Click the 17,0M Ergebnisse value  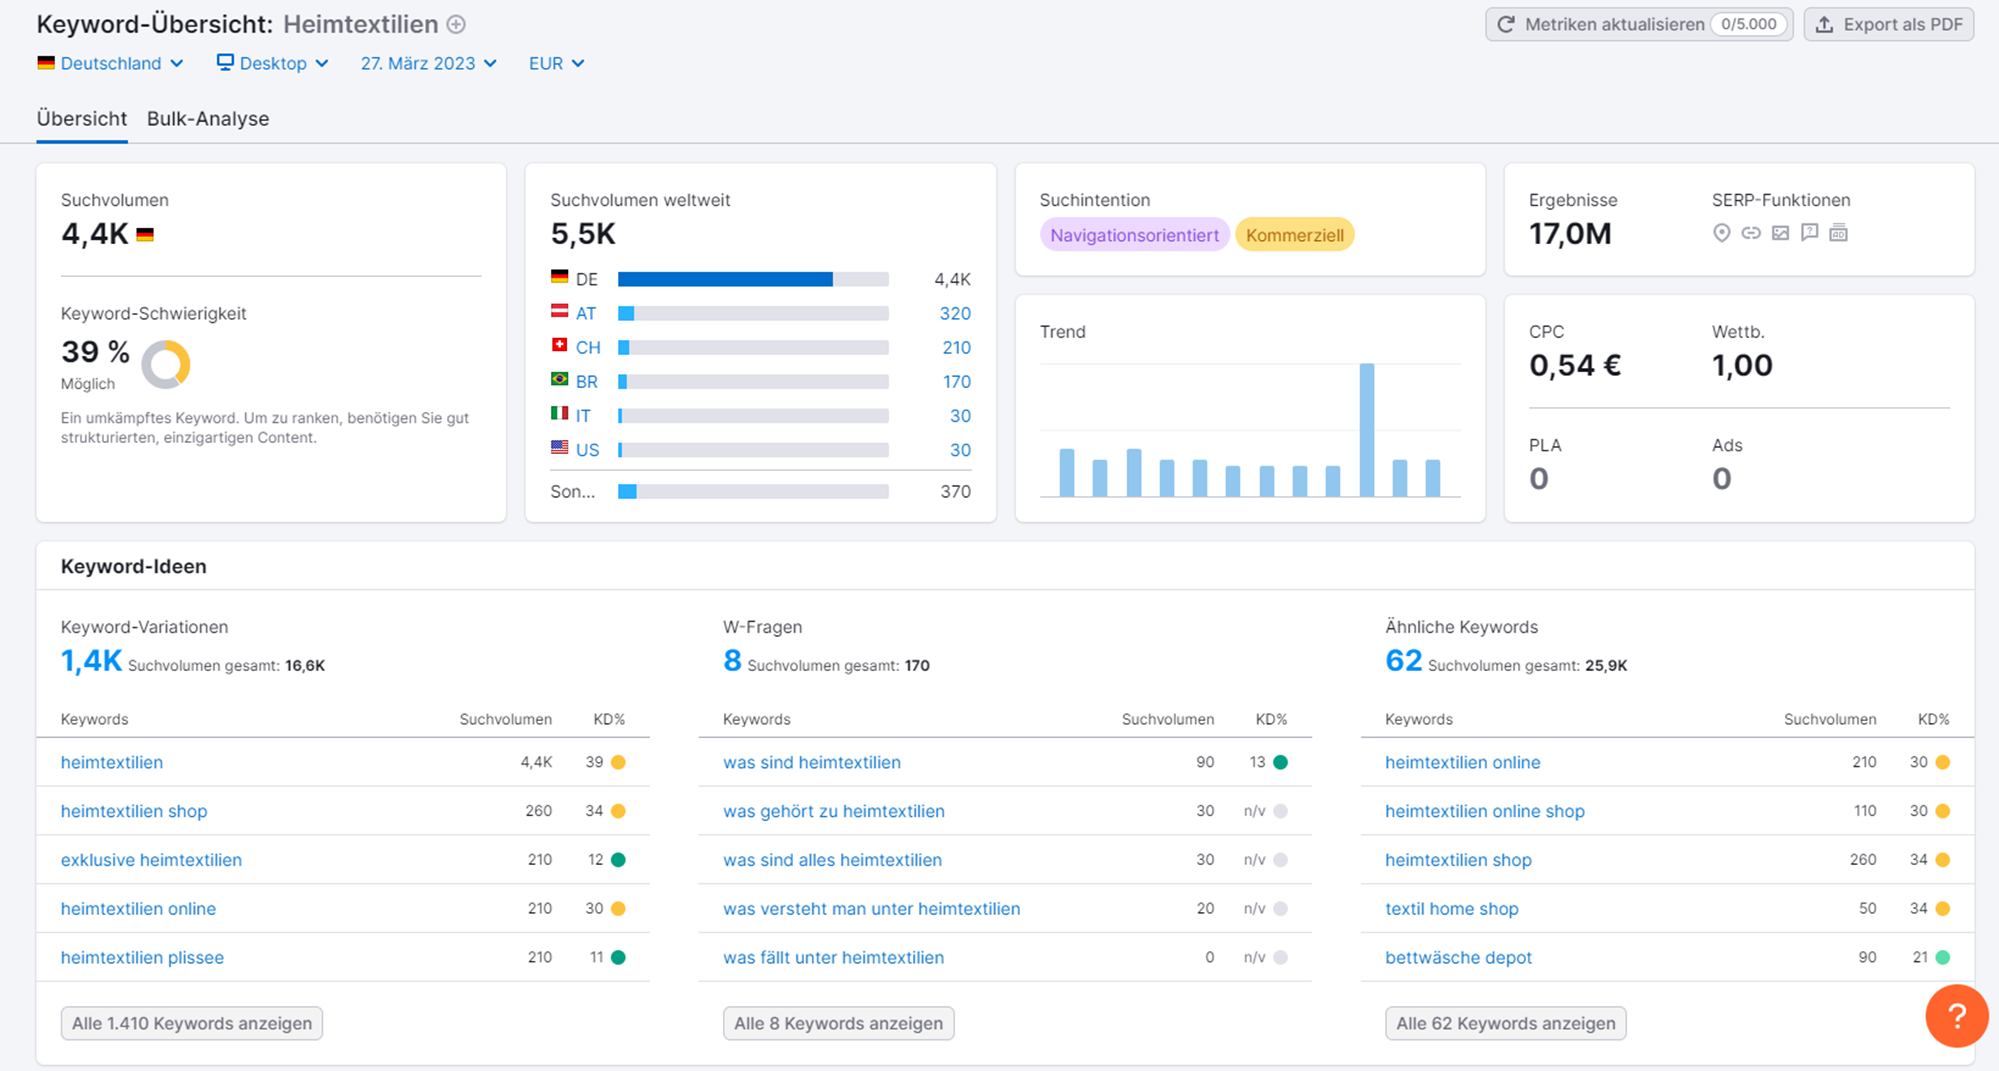coord(1570,234)
